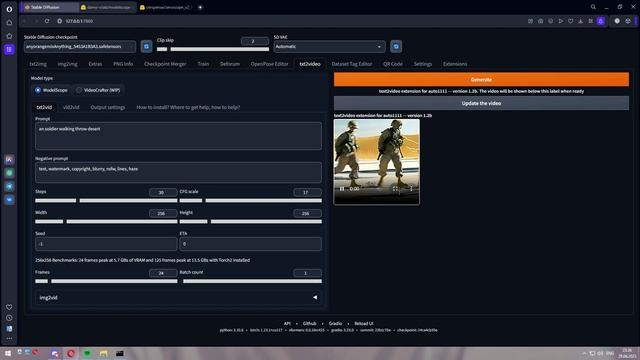Image resolution: width=640 pixels, height=360 pixels.
Task: Open the video player more-options menu
Action: tap(411, 189)
